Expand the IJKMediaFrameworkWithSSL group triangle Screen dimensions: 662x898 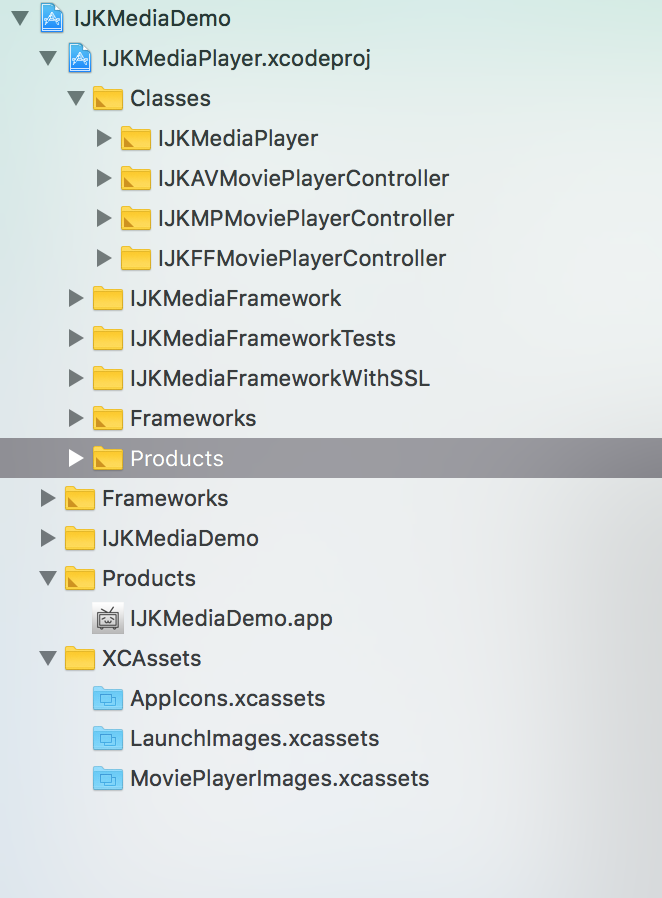(x=76, y=378)
